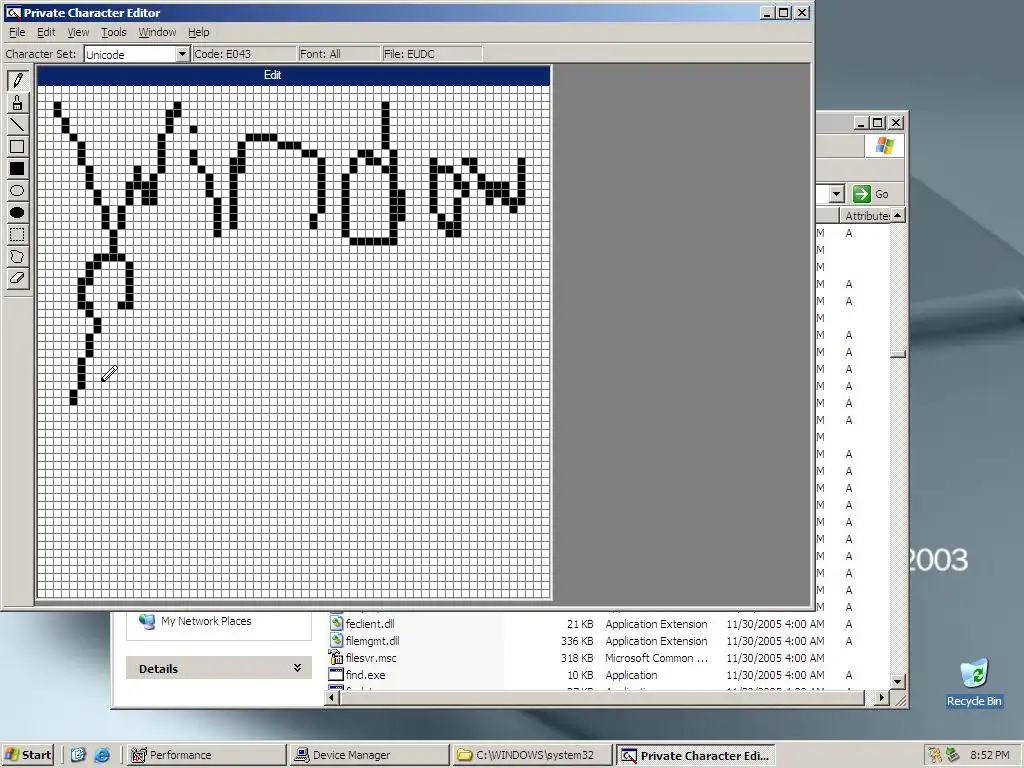
Task: Open the File menu
Action: [17, 32]
